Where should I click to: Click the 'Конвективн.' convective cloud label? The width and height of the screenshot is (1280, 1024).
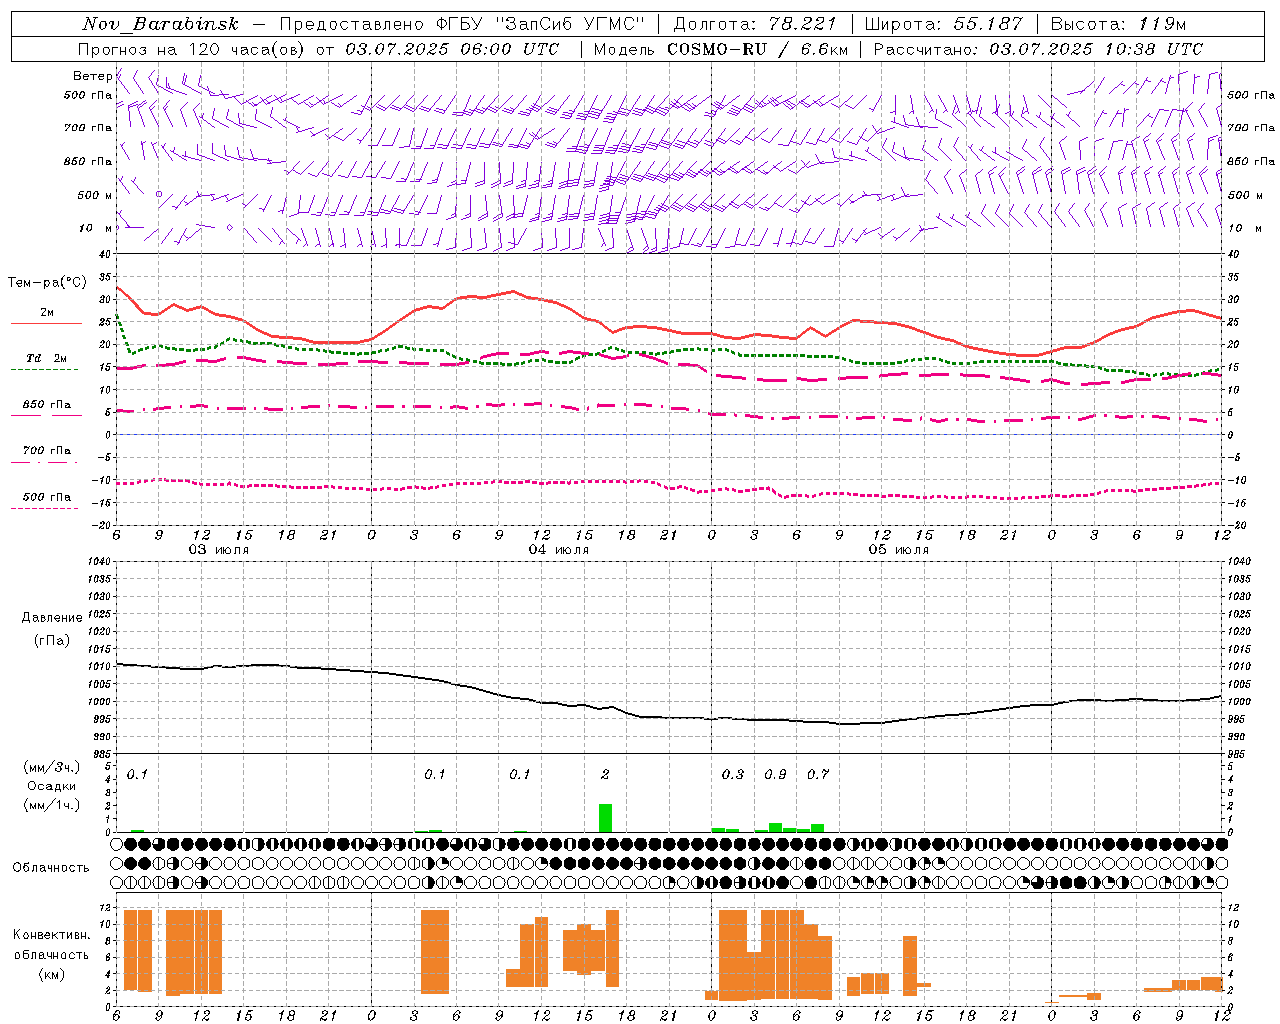coord(51,935)
